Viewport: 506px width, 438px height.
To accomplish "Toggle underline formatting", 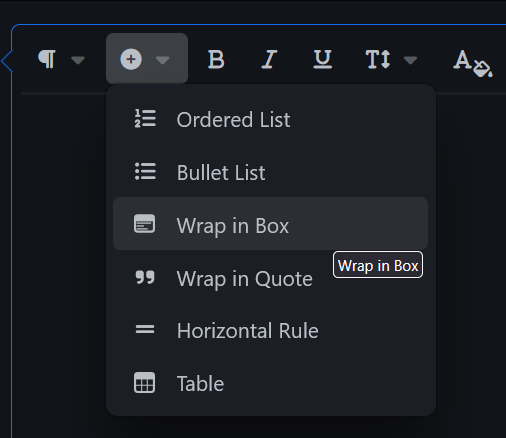I will [323, 60].
